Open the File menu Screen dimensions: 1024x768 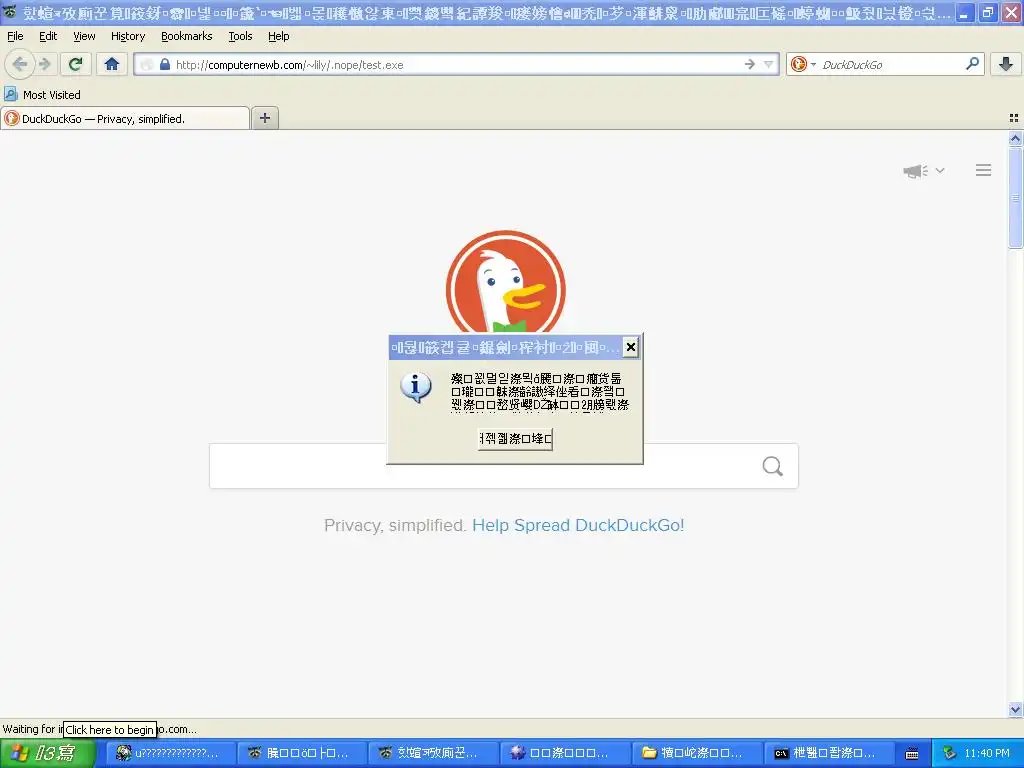15,36
